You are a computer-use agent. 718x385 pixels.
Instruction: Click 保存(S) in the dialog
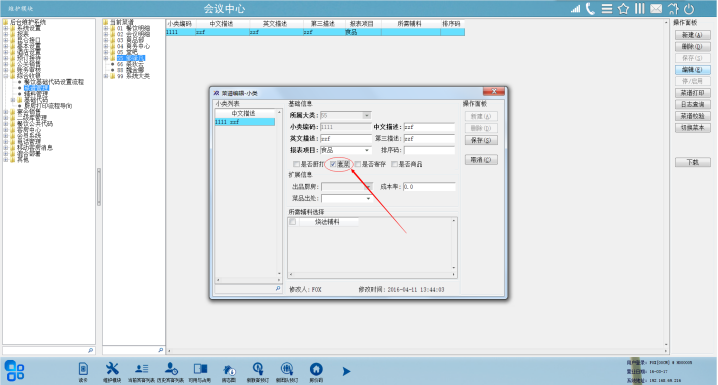[481, 140]
